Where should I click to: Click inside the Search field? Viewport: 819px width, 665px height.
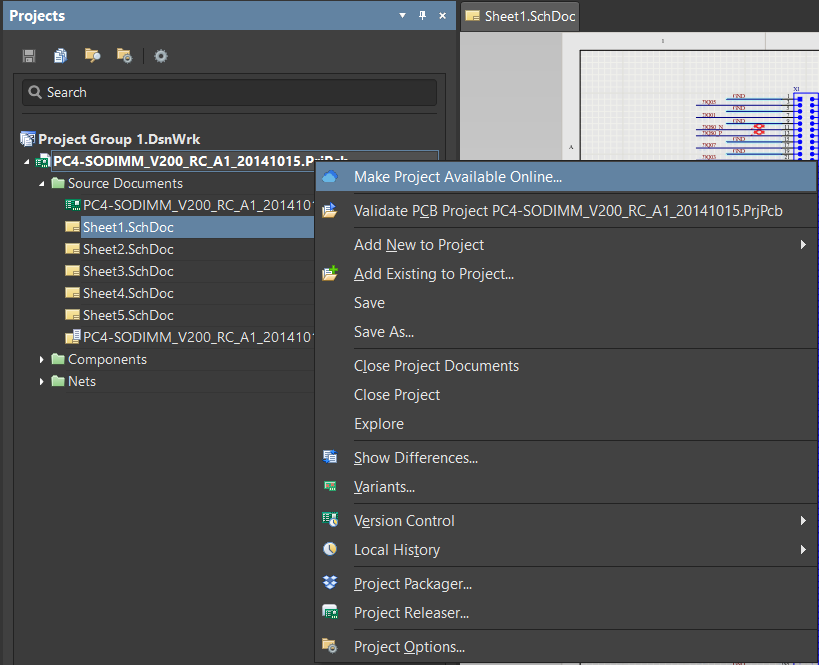click(x=200, y=92)
